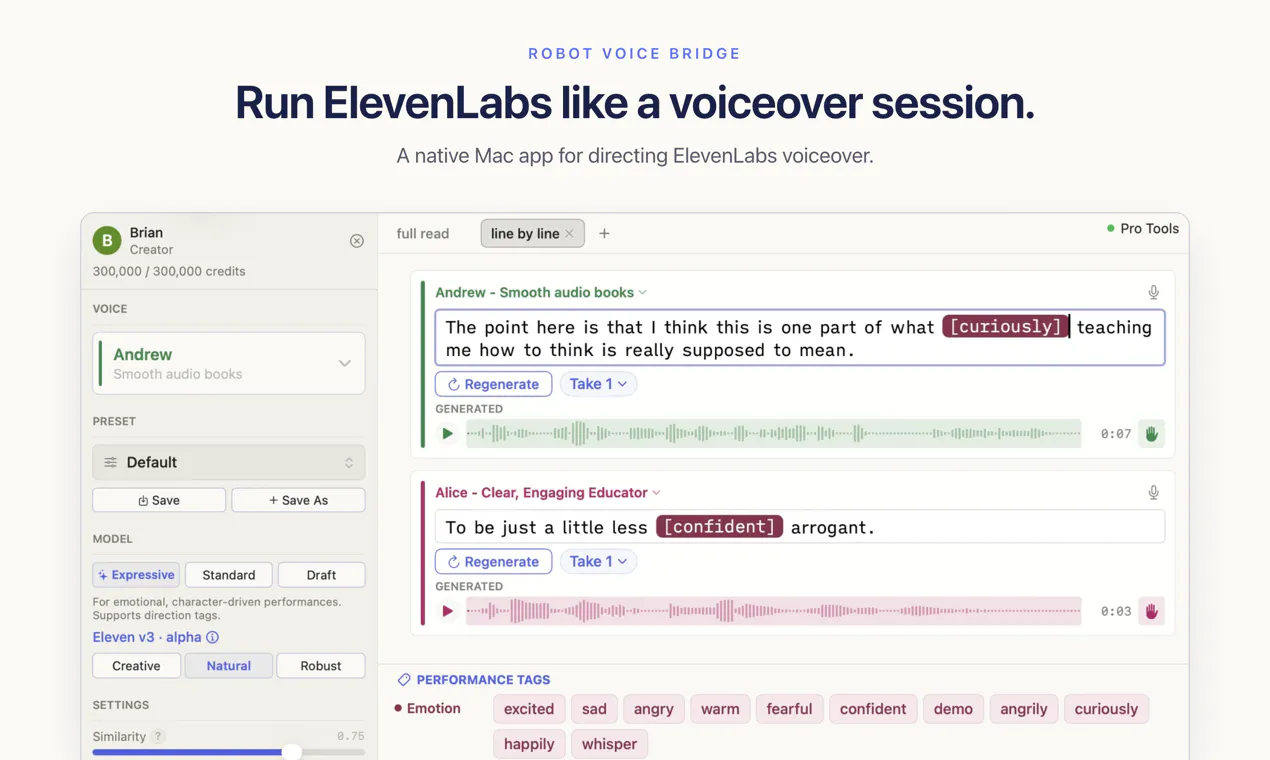Click the microphone icon in Alice's line

coord(1153,492)
